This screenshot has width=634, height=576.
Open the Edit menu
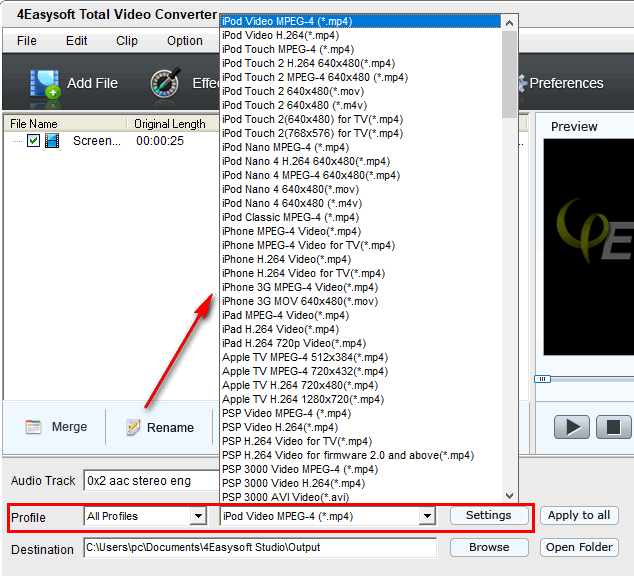[76, 41]
